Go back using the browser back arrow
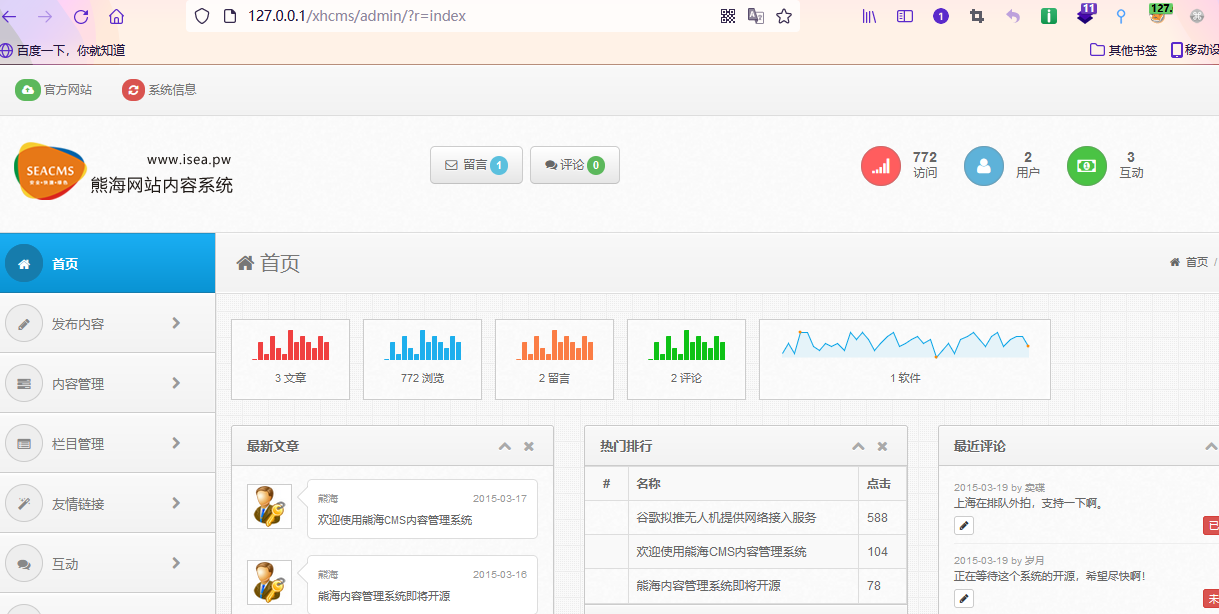 coord(10,16)
